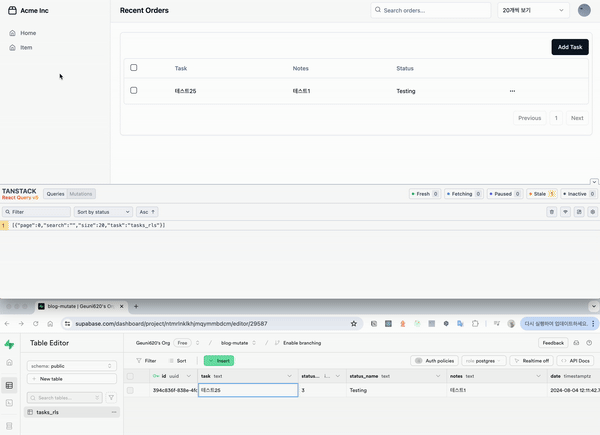Click the Supabase logo icon

click(x=9, y=344)
